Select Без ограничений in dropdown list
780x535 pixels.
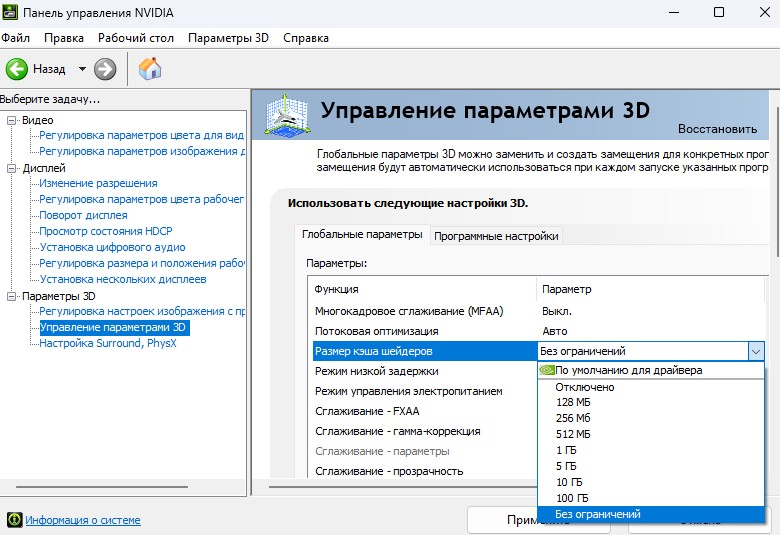pos(651,514)
